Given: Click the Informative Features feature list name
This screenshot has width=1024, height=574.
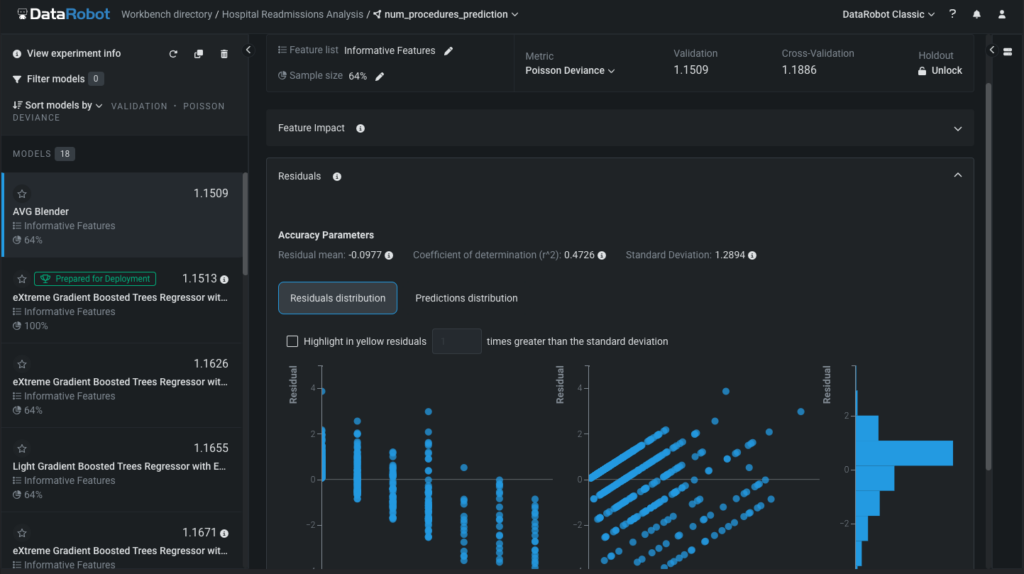Looking at the screenshot, I should click(x=389, y=51).
